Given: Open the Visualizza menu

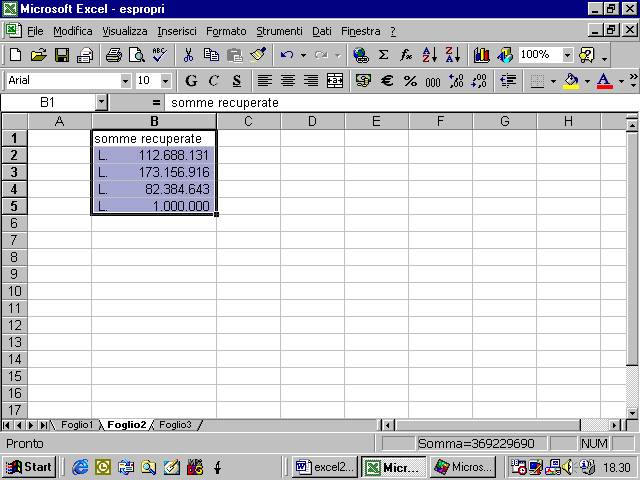Looking at the screenshot, I should click(124, 31).
